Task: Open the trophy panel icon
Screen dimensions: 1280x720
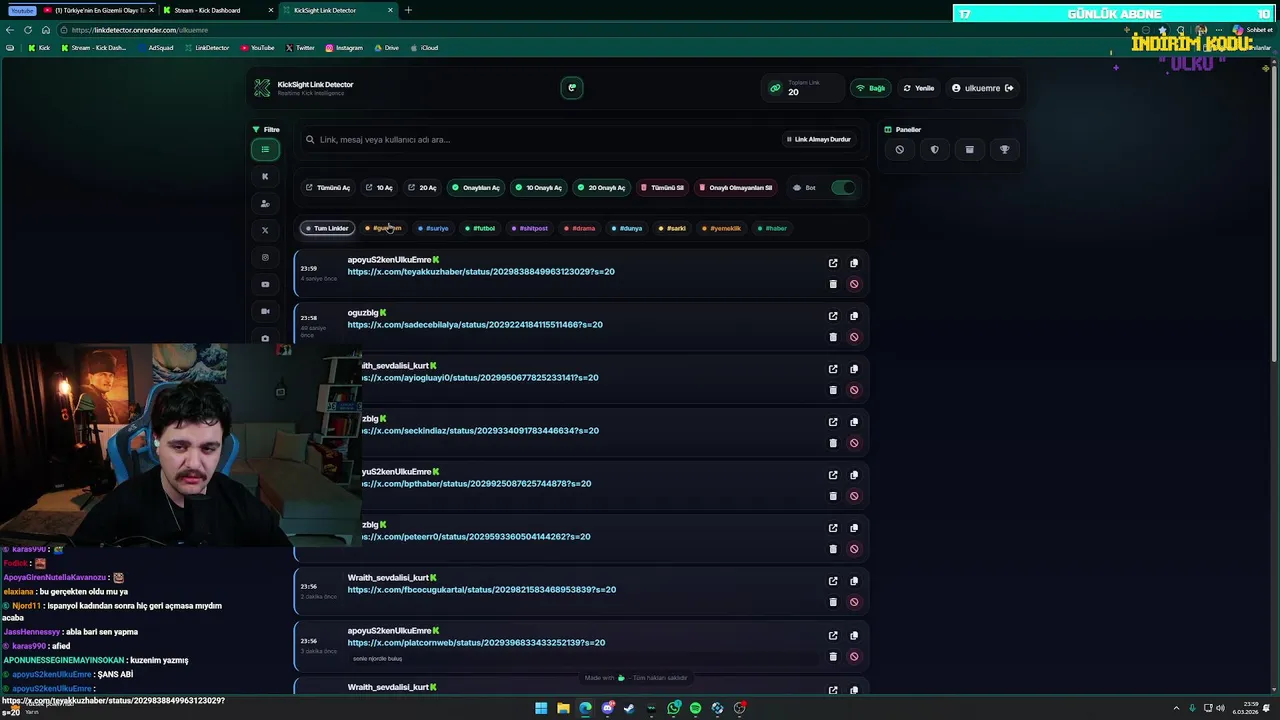Action: click(1004, 149)
